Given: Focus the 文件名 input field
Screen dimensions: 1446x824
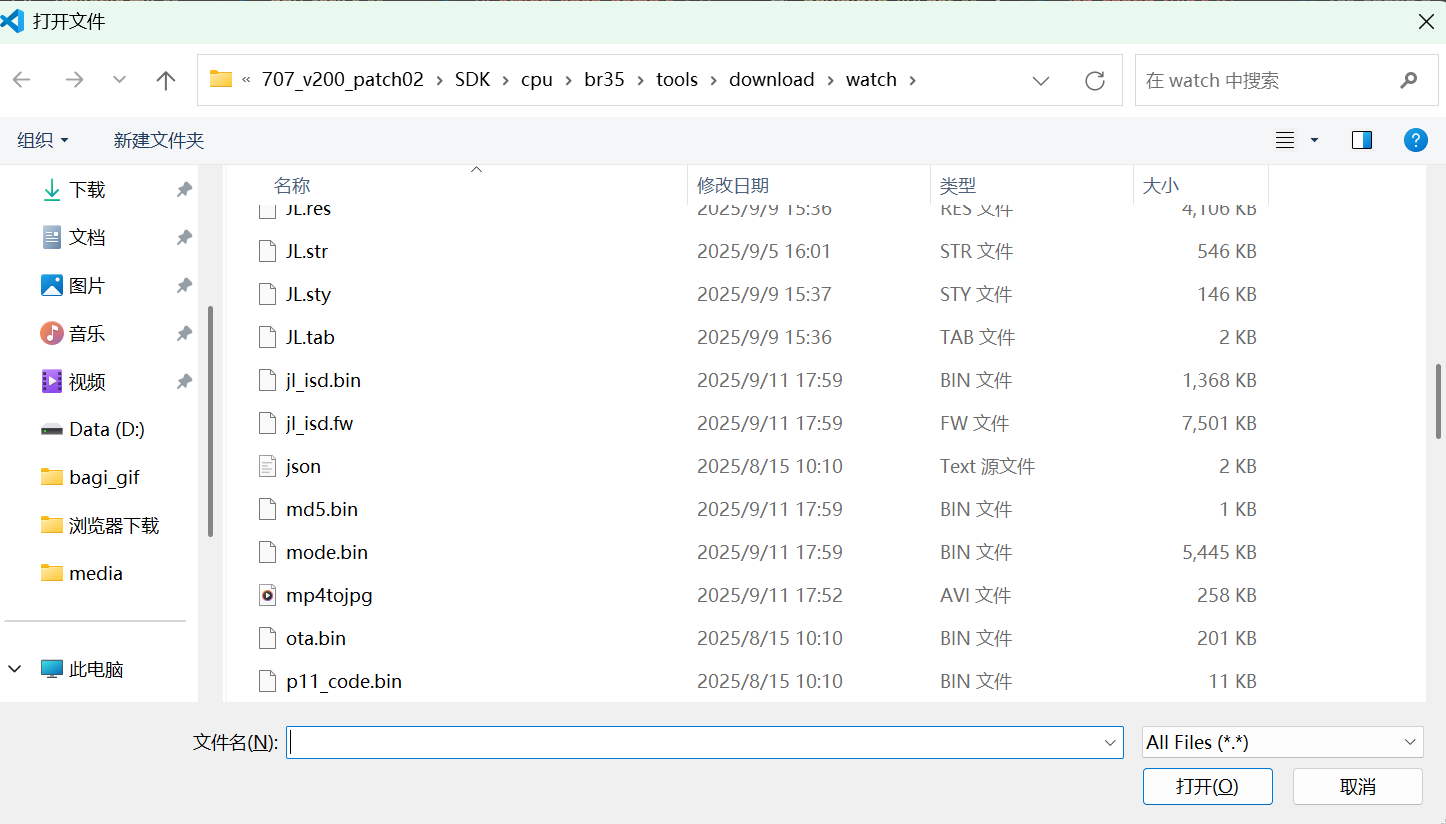Looking at the screenshot, I should [x=694, y=742].
